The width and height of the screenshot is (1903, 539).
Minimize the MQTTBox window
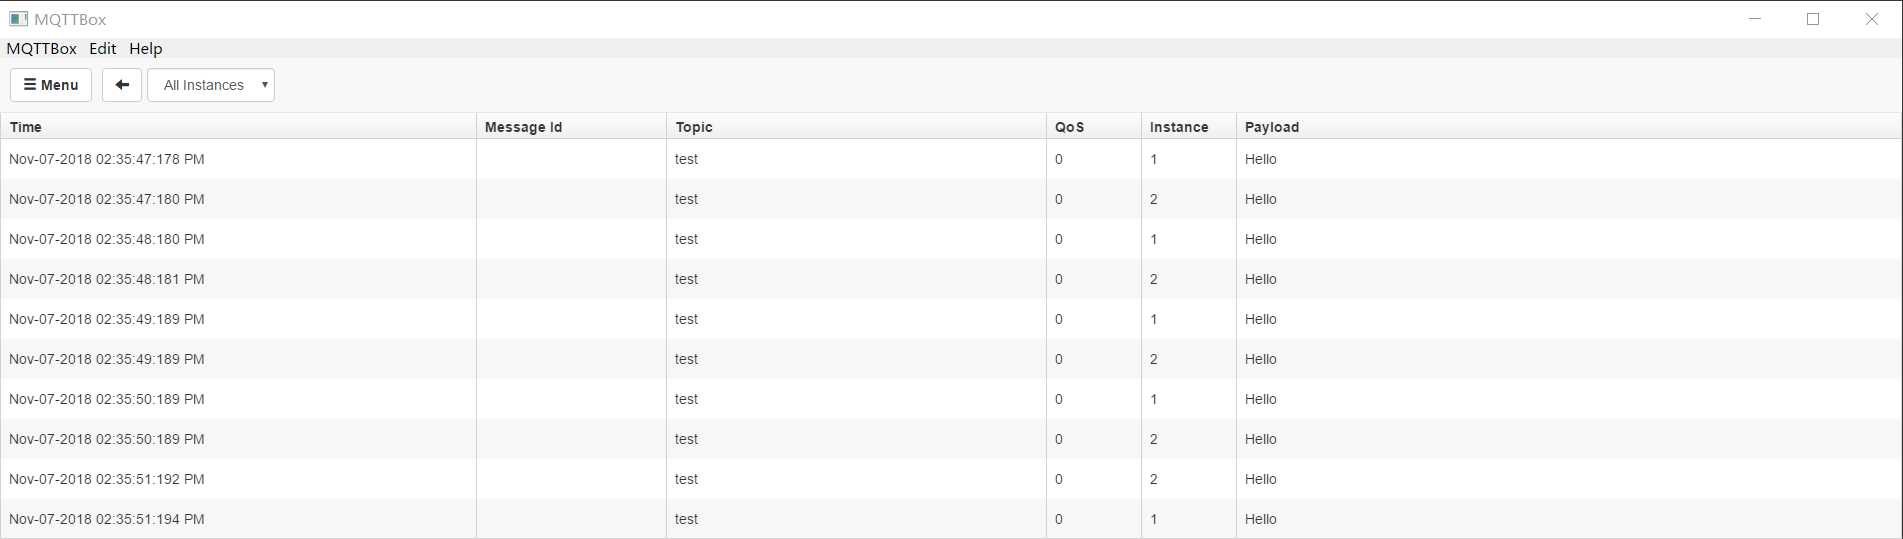pos(1755,19)
